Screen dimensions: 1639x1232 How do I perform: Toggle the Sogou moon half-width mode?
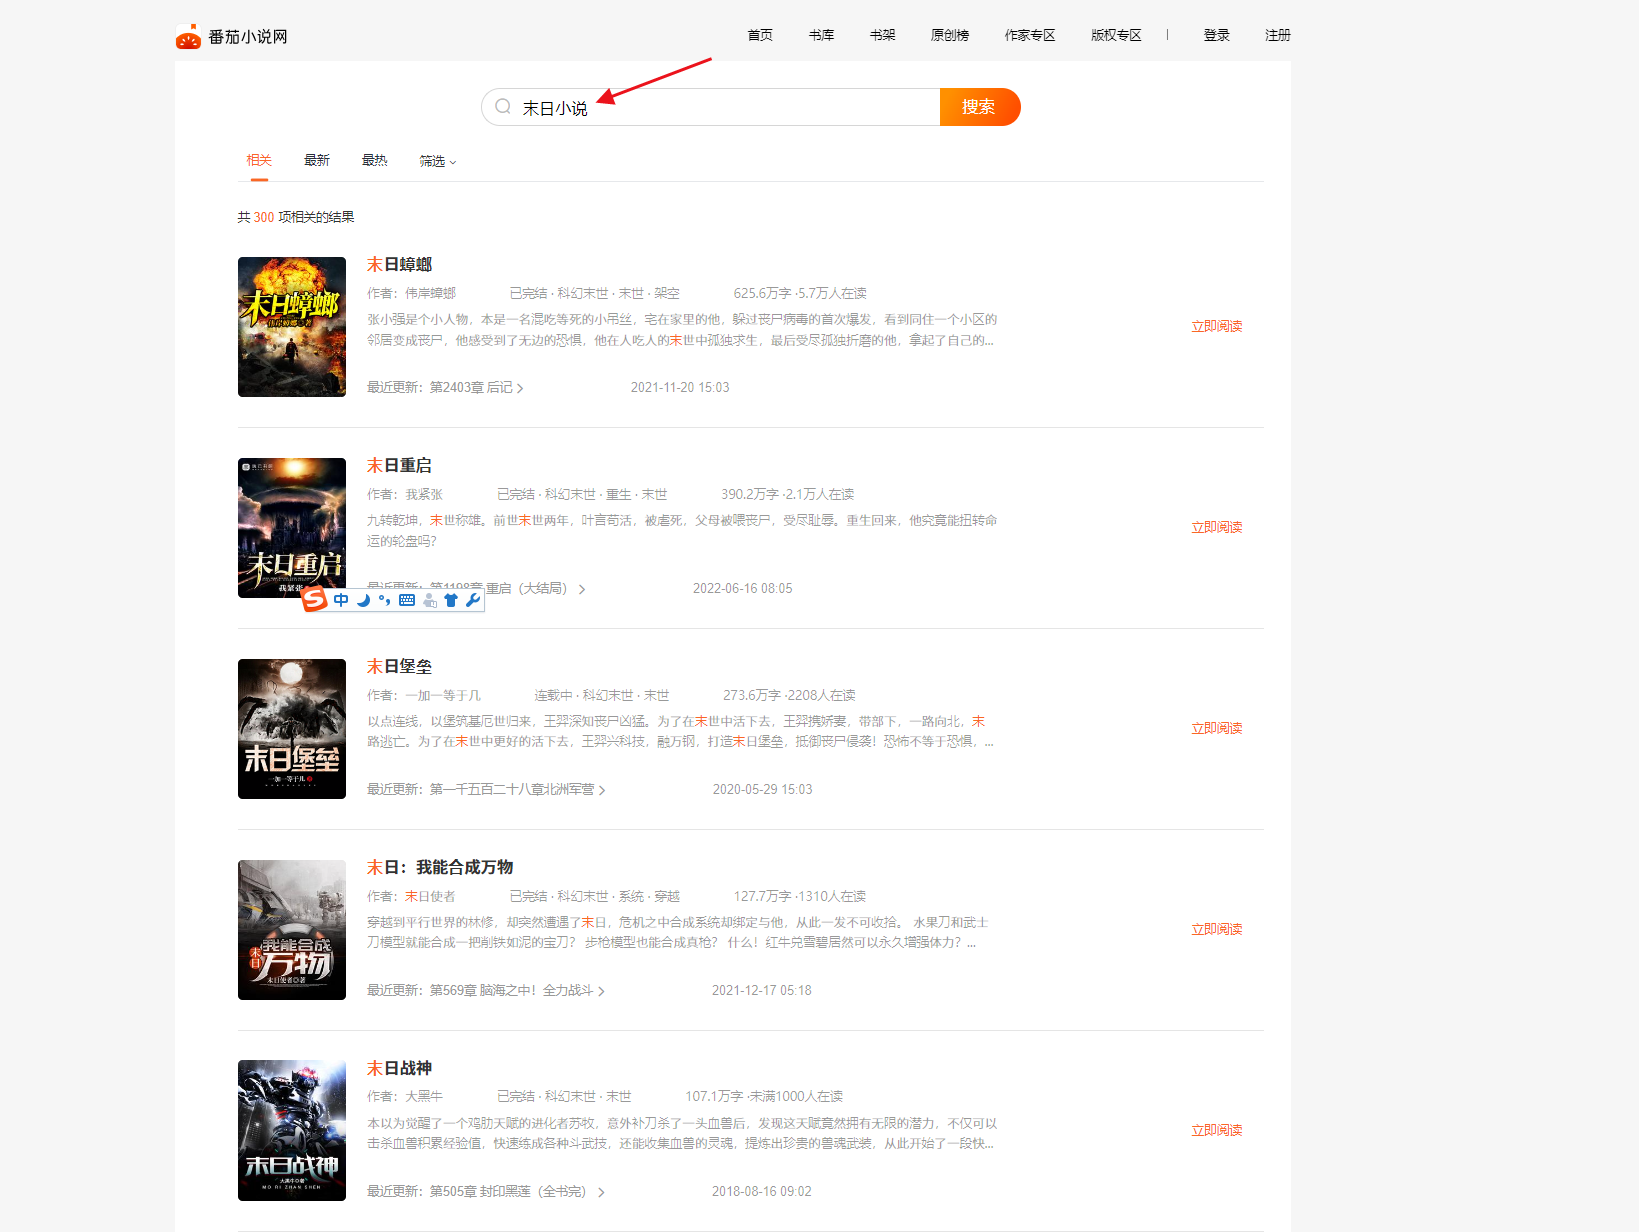point(364,600)
